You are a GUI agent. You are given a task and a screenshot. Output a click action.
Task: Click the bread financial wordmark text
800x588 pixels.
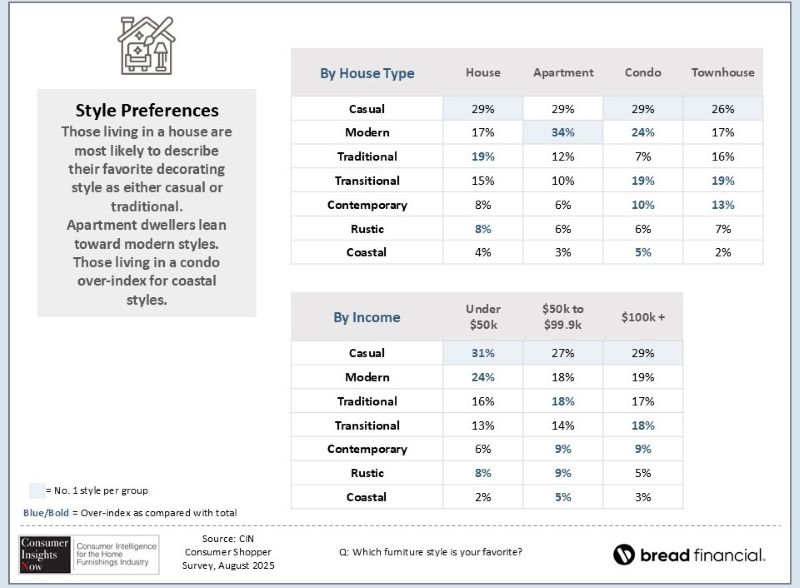pos(703,555)
